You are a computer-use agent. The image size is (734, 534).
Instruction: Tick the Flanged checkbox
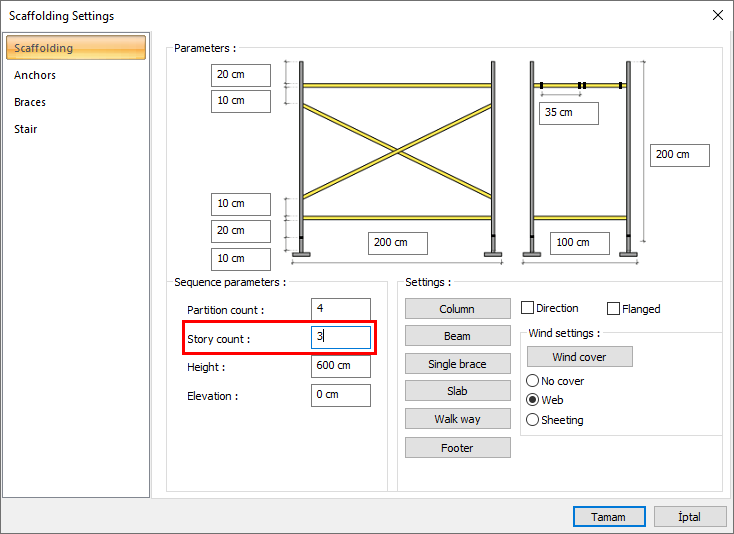(x=614, y=309)
